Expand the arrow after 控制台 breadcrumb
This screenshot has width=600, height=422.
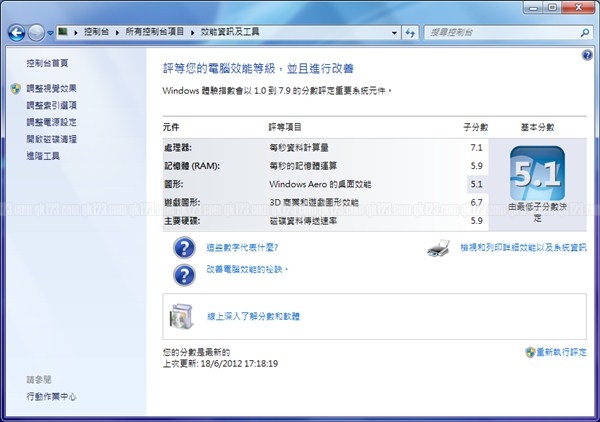pos(117,33)
